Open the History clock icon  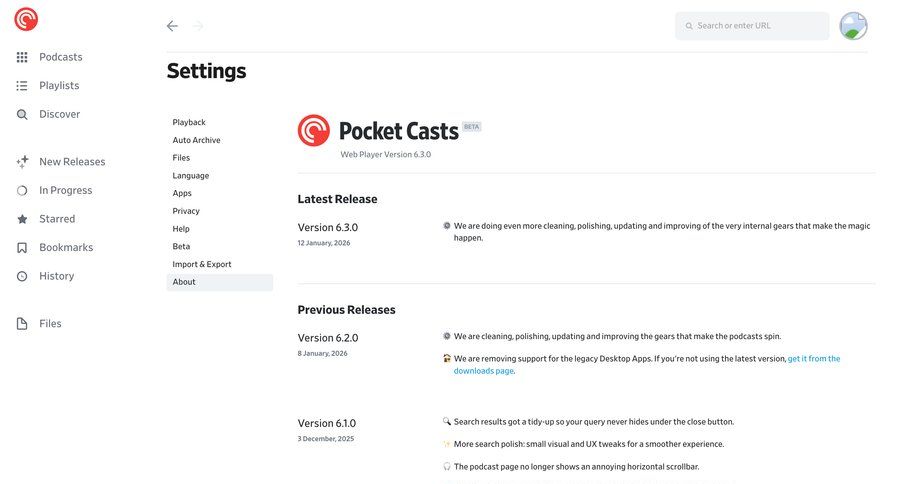pos(22,276)
